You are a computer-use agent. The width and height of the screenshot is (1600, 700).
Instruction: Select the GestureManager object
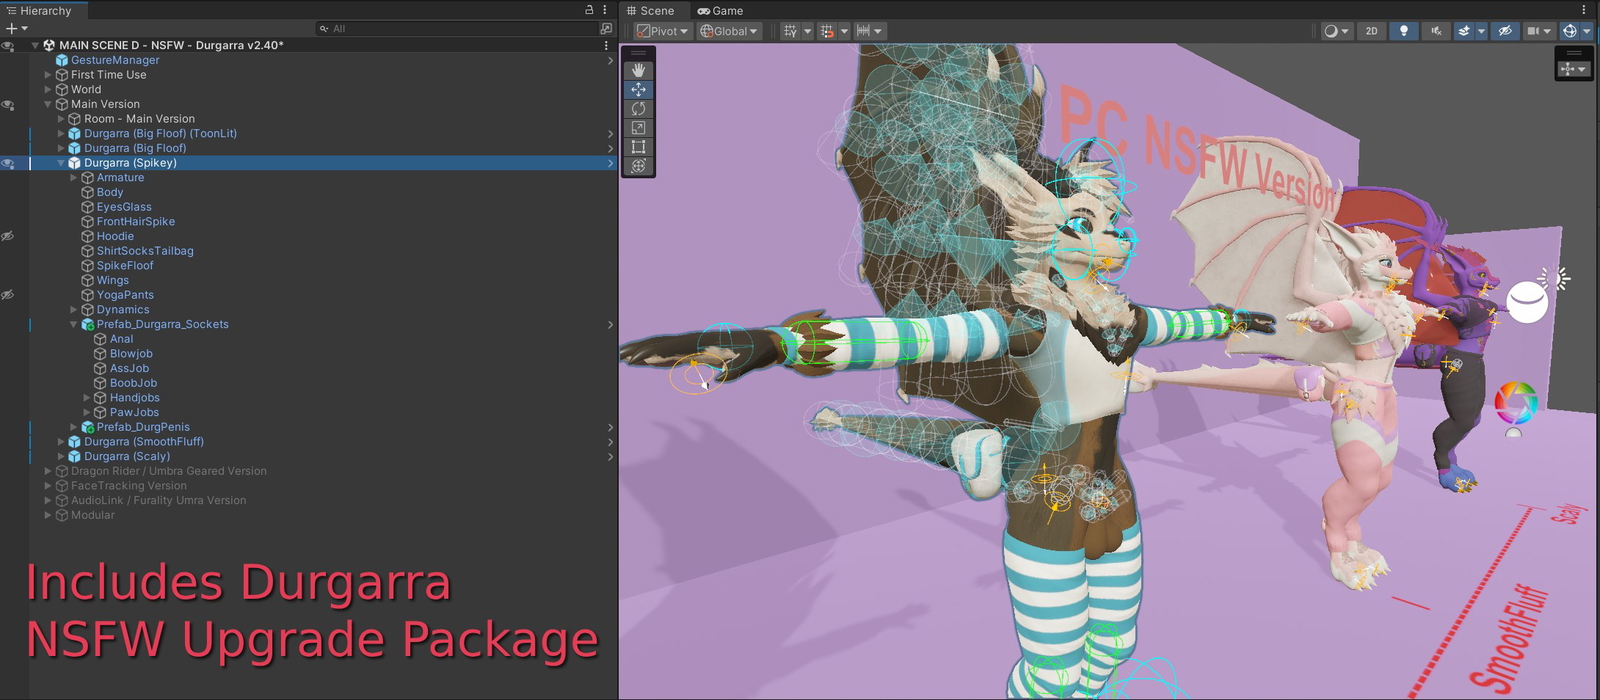[115, 60]
